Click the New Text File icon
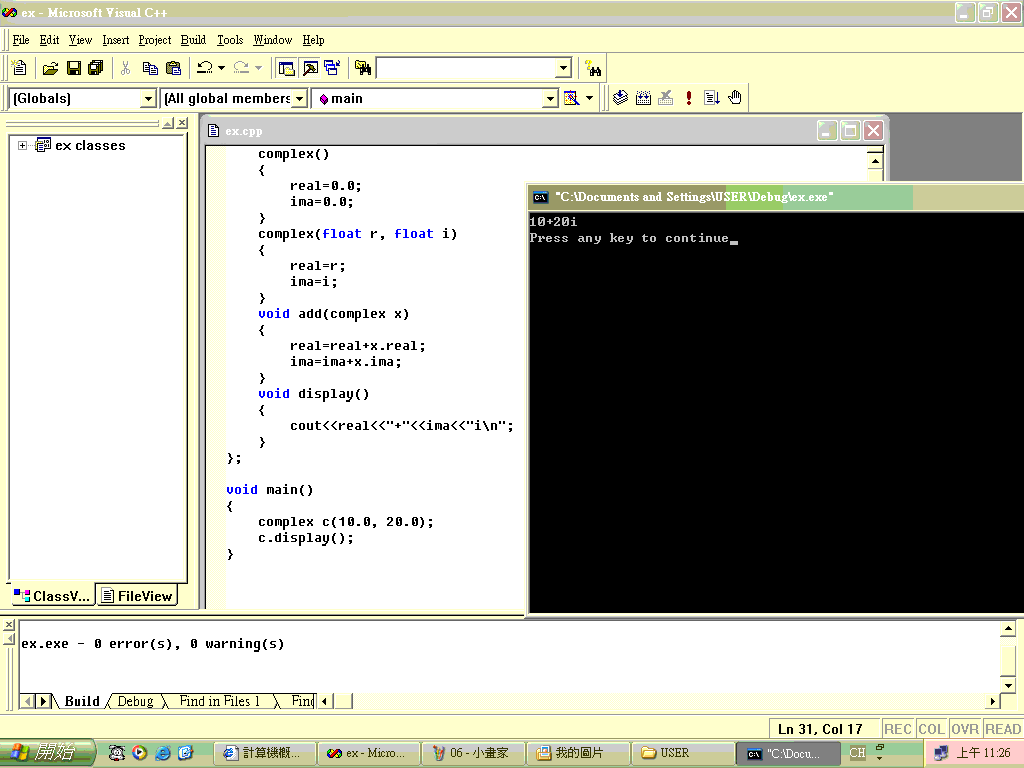The height and width of the screenshot is (768, 1024). (x=19, y=68)
